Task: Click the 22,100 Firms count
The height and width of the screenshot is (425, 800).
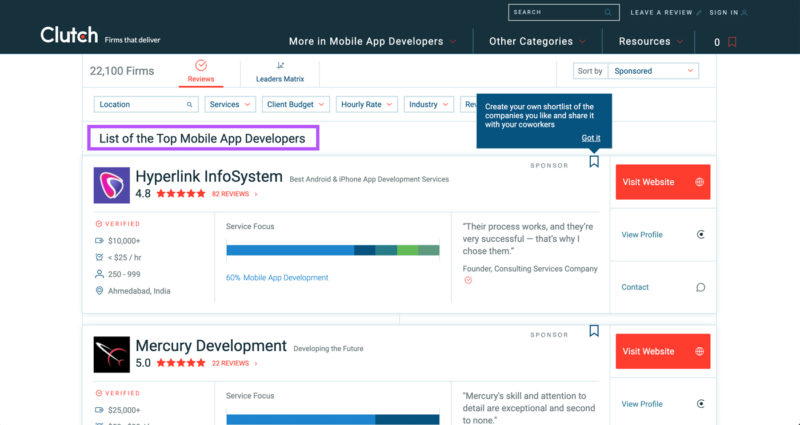Action: pyautogui.click(x=122, y=71)
